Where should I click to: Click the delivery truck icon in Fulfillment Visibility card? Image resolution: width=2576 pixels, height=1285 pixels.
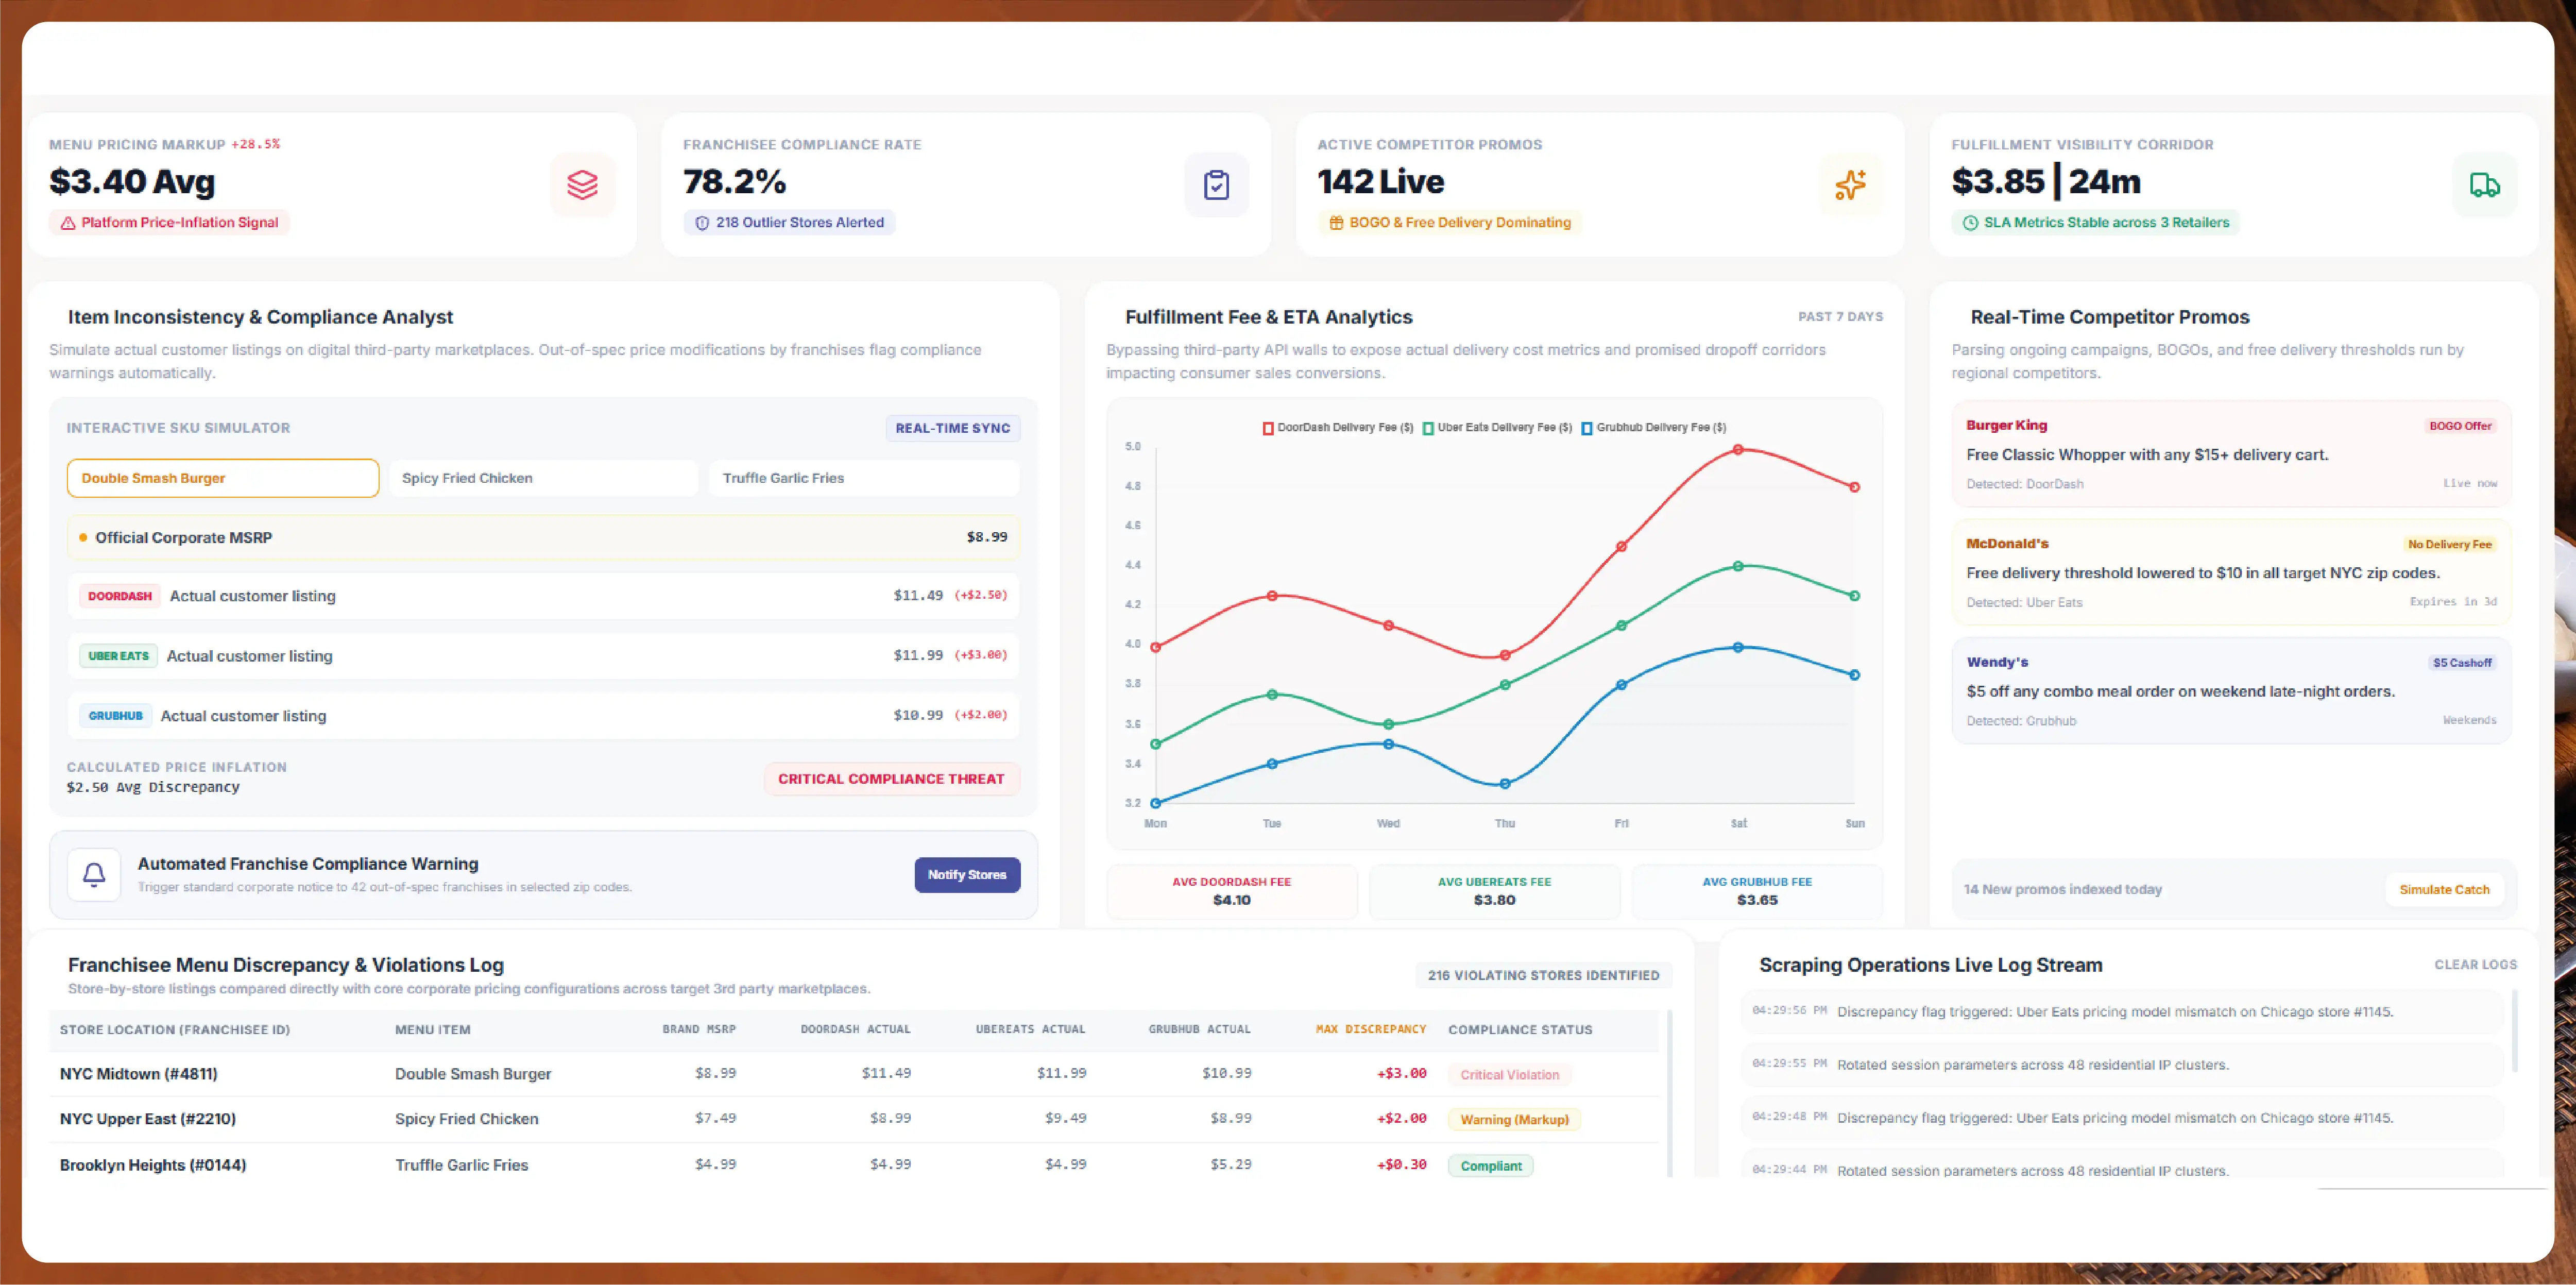(x=2484, y=185)
